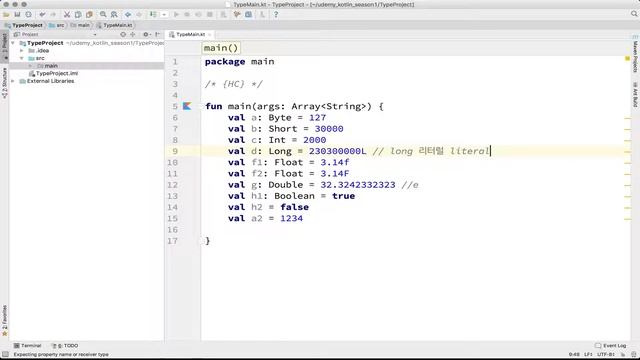Open the Structure tool window tab
This screenshot has width=640, height=360.
click(4, 83)
